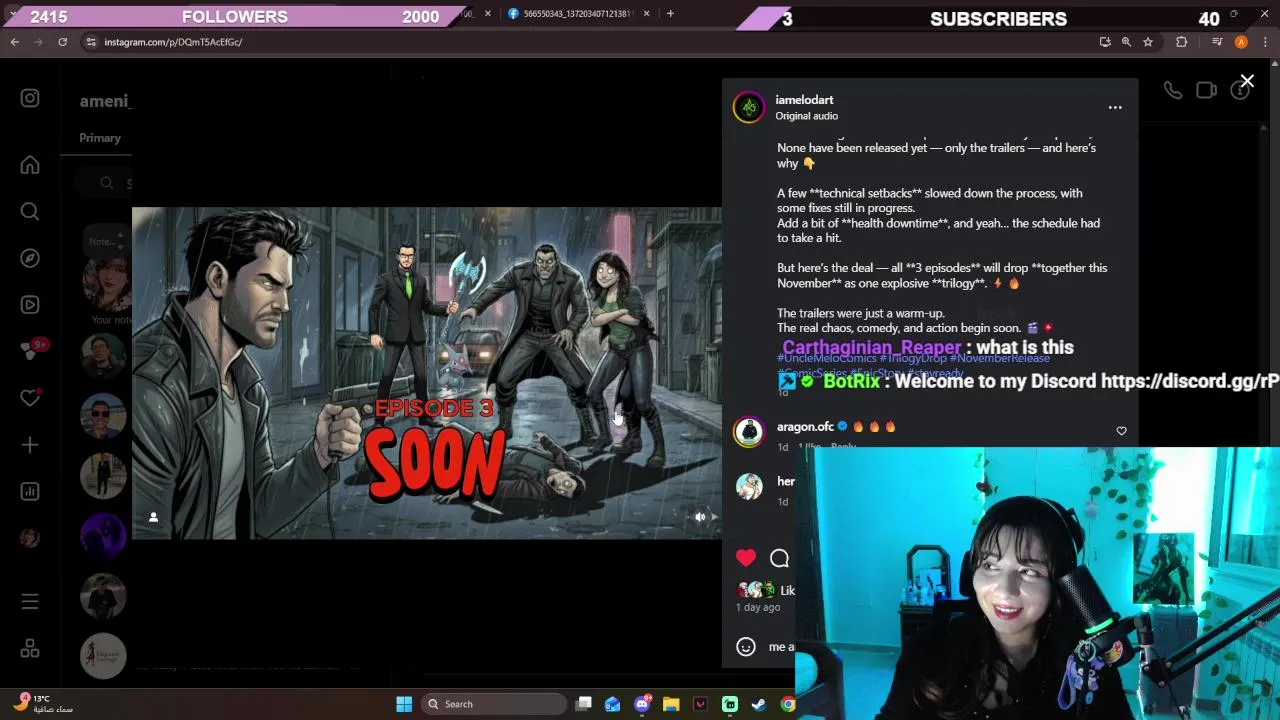
Task: Select the Primary messages tab
Action: 100,138
